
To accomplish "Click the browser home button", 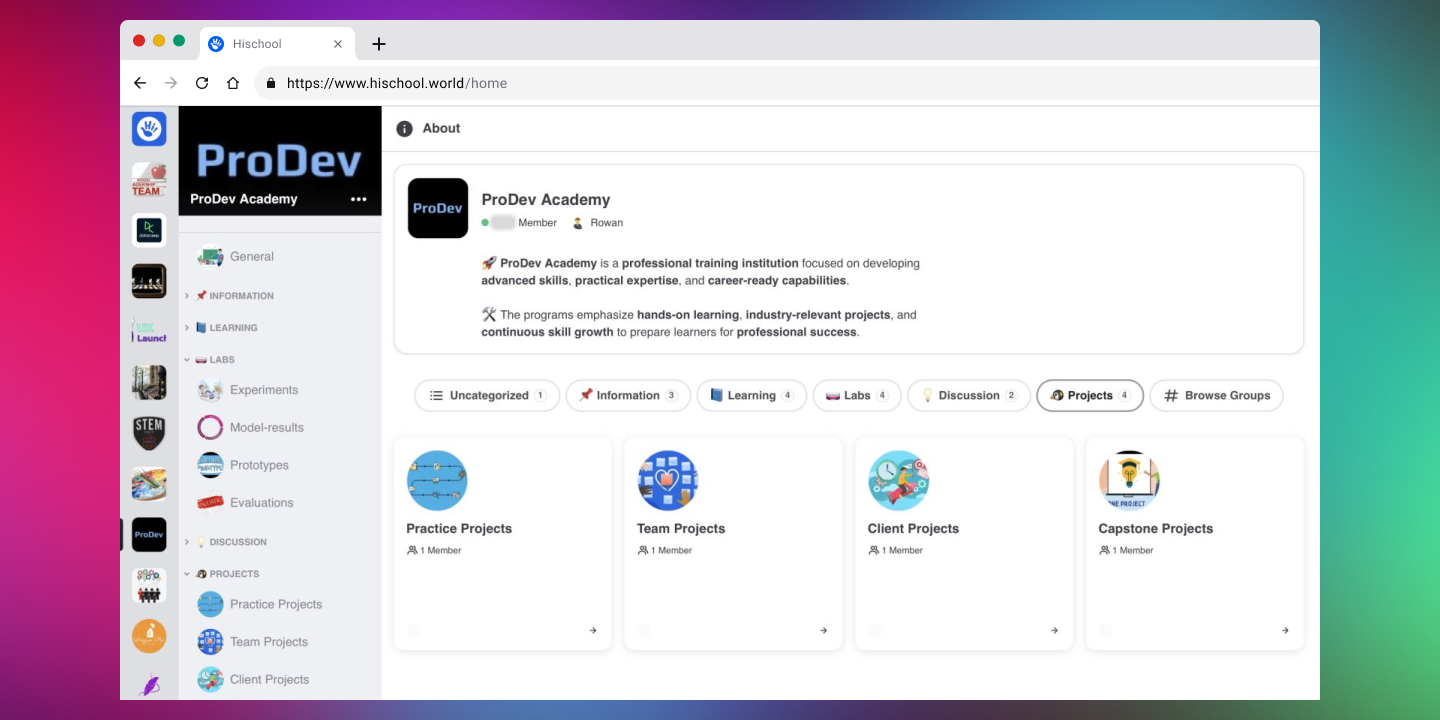I will tap(233, 83).
